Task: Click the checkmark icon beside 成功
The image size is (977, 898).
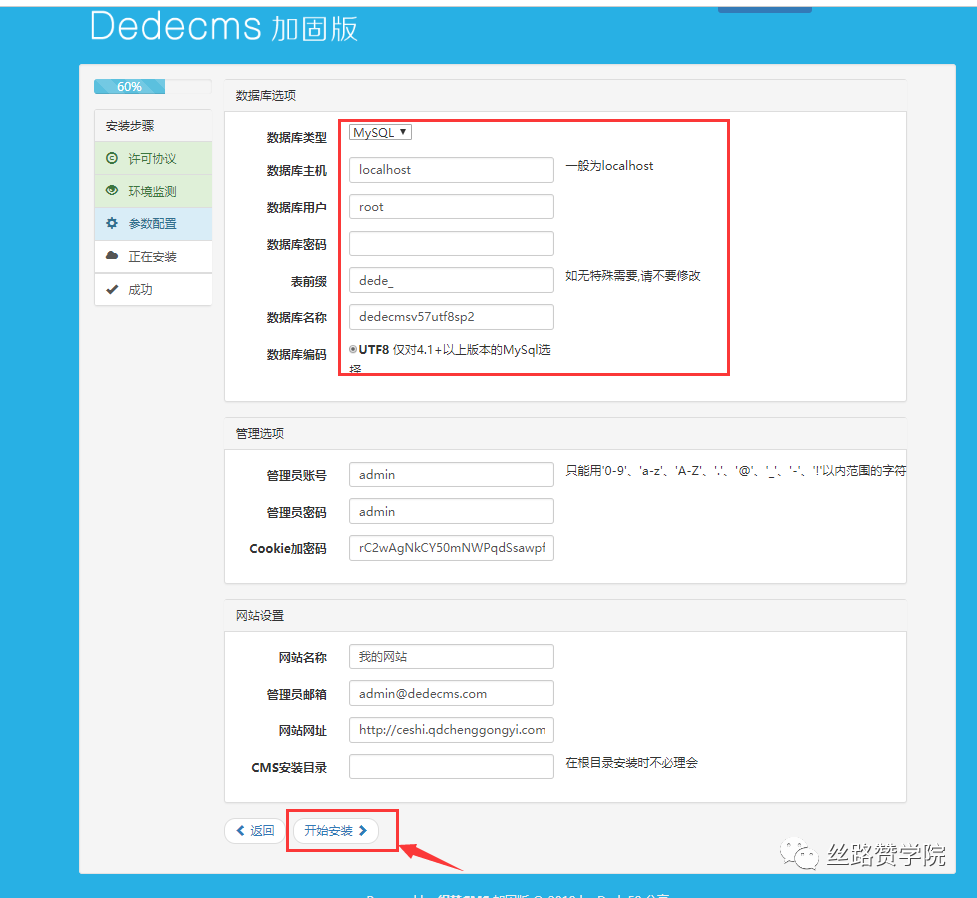Action: pos(112,289)
